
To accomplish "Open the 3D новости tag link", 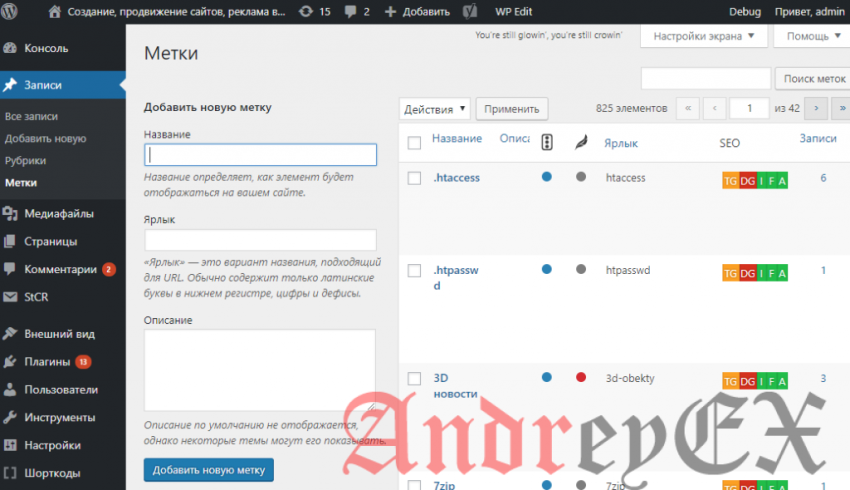I will click(455, 386).
